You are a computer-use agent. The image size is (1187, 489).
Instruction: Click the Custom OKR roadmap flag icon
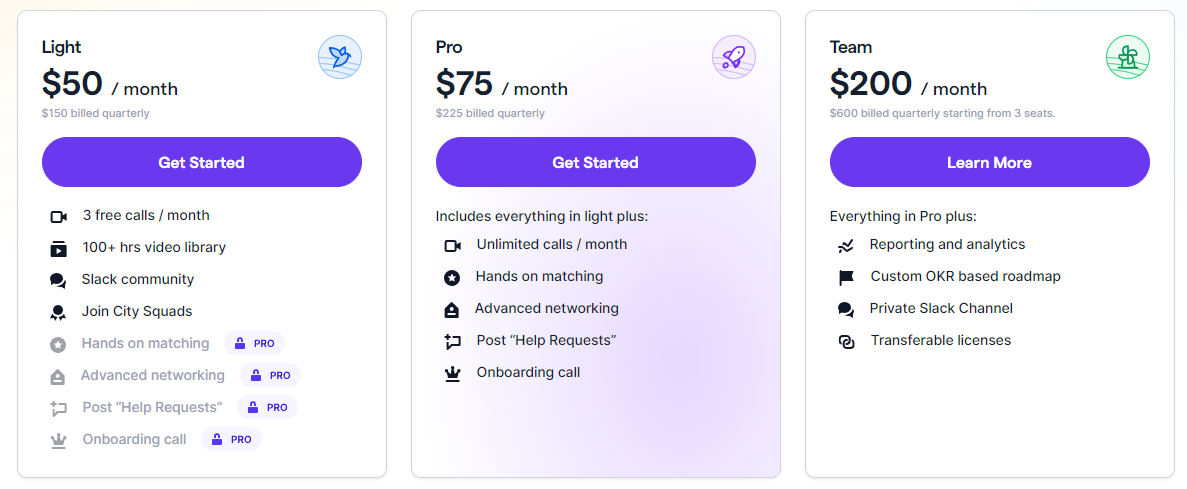tap(846, 278)
